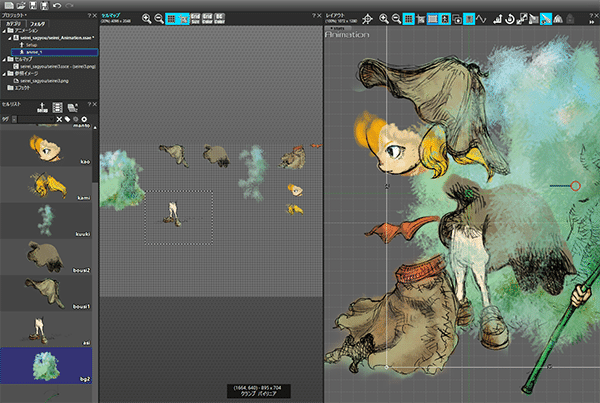Click the zoom in magnifier in layout toolbar
This screenshot has height=403, width=600.
[384, 18]
